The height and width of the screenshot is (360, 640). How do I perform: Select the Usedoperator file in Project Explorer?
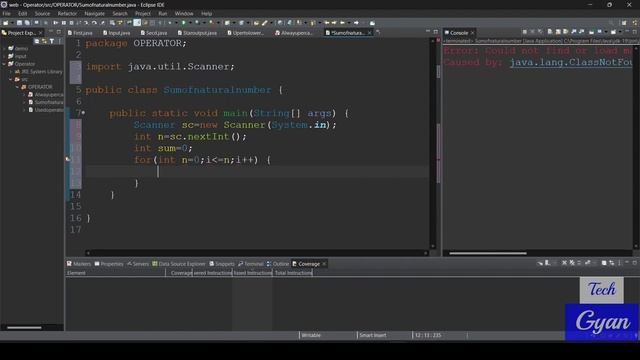coord(46,110)
